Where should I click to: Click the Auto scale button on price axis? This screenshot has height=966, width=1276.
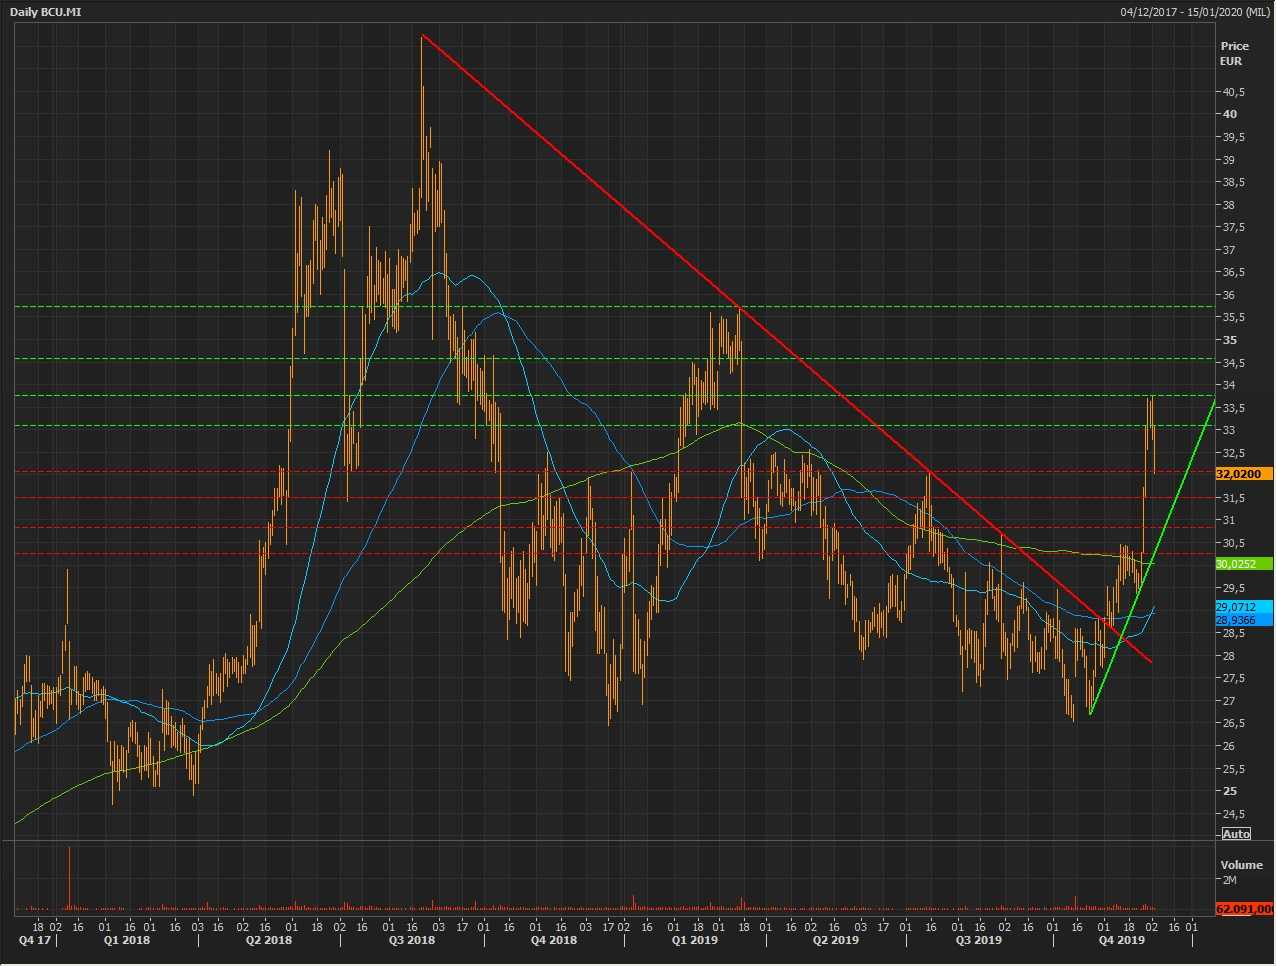(1236, 834)
